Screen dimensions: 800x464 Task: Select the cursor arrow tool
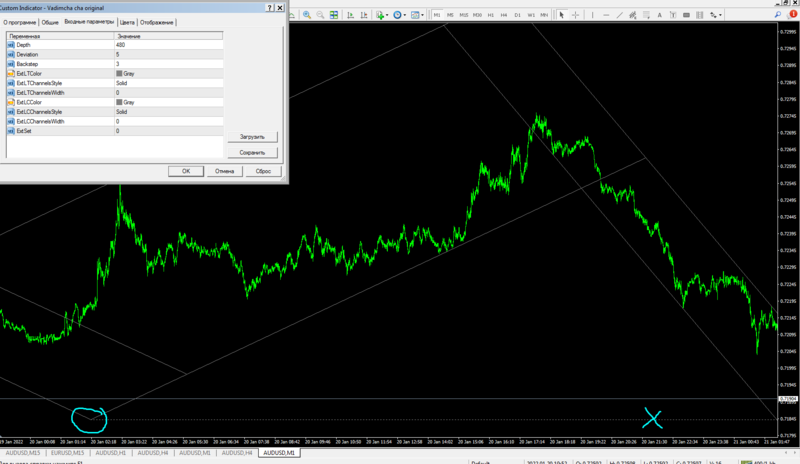tap(561, 15)
